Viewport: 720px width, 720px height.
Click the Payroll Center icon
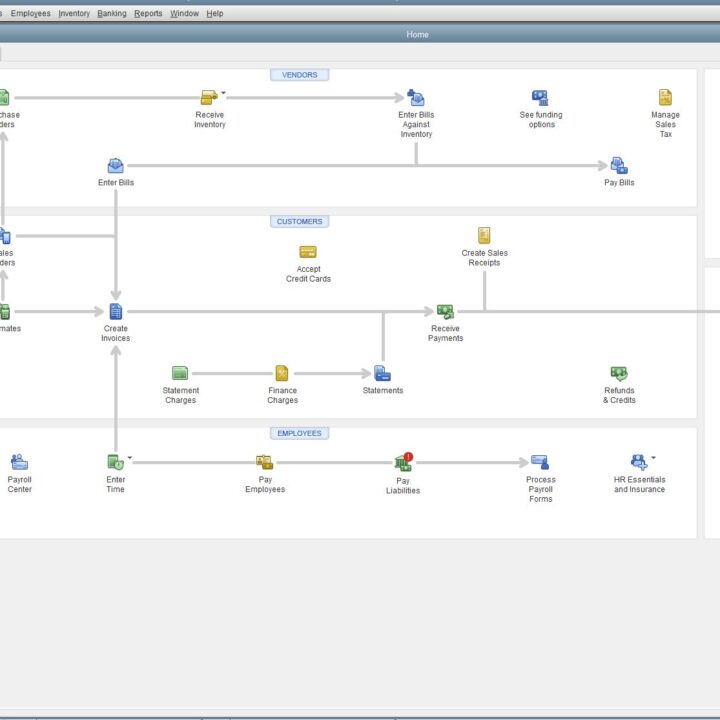click(x=19, y=462)
